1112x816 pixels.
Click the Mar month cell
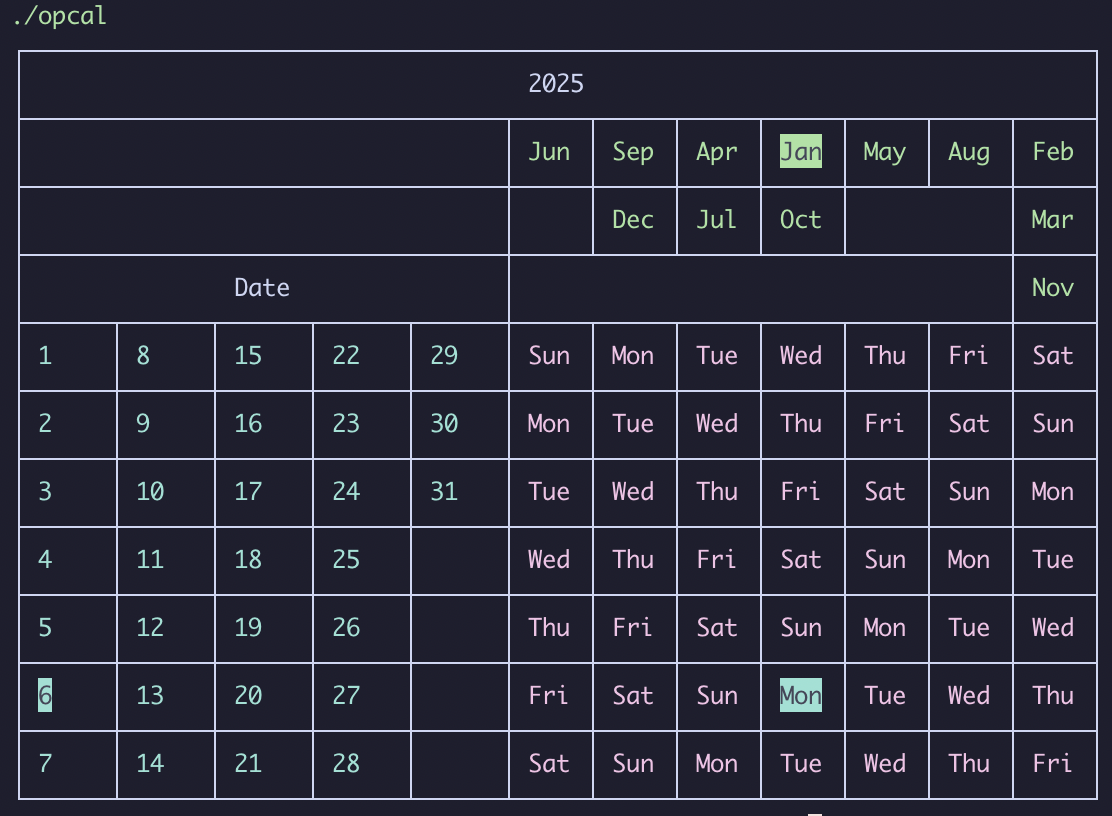point(1053,220)
